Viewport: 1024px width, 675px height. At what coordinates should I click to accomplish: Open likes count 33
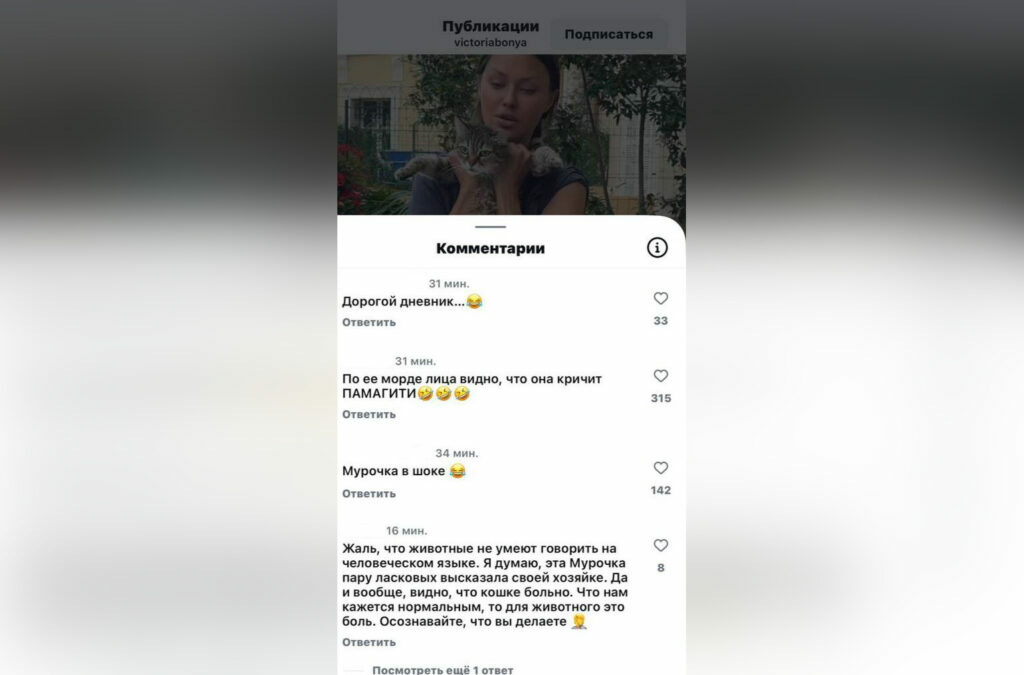pos(661,321)
